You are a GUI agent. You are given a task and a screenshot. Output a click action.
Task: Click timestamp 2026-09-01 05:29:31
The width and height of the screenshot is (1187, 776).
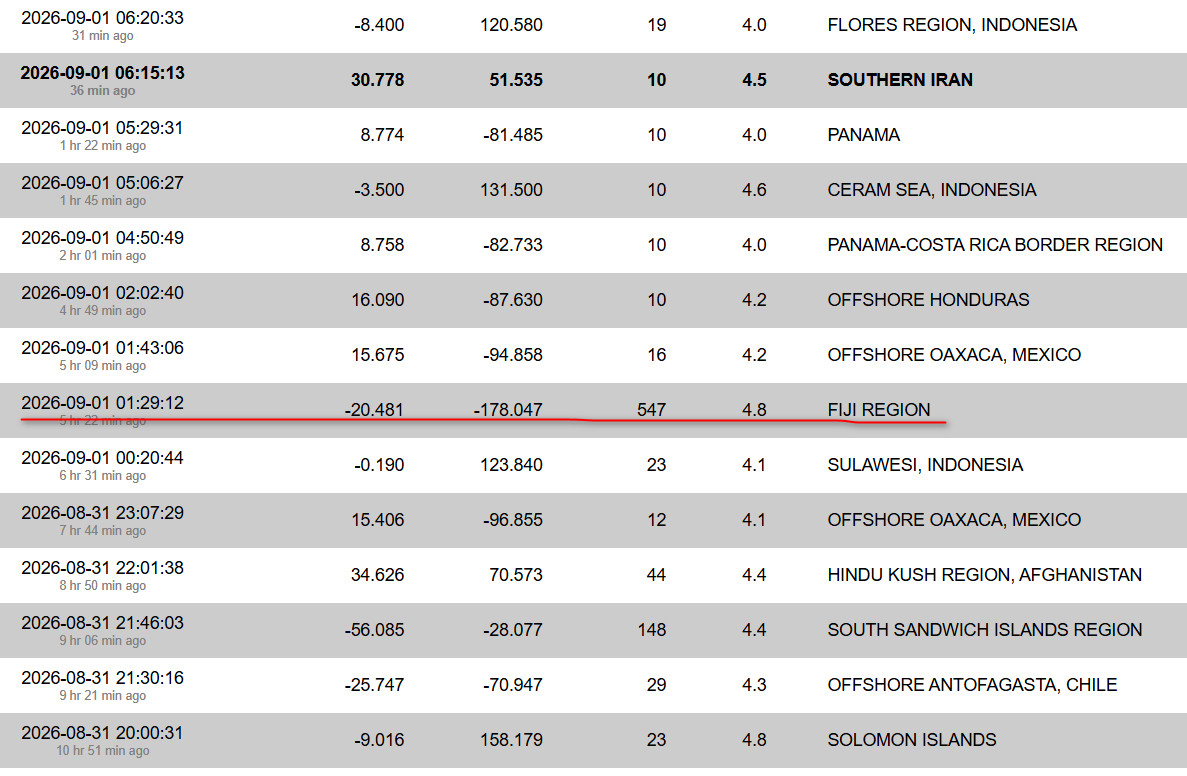[x=102, y=128]
